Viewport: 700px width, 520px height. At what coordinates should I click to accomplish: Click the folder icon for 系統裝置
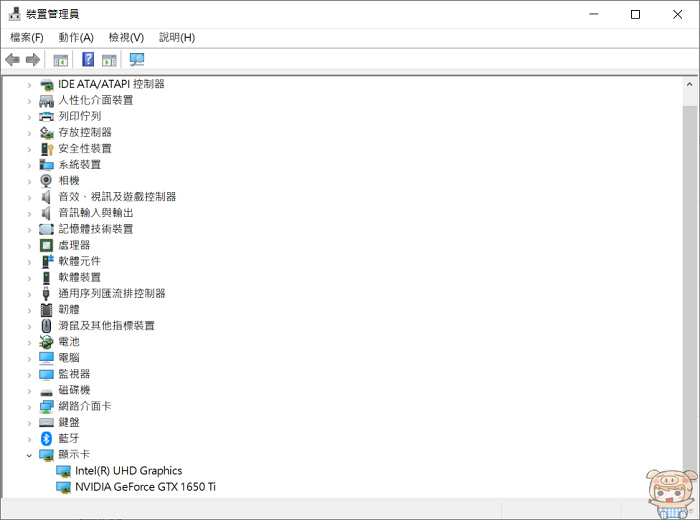click(46, 165)
